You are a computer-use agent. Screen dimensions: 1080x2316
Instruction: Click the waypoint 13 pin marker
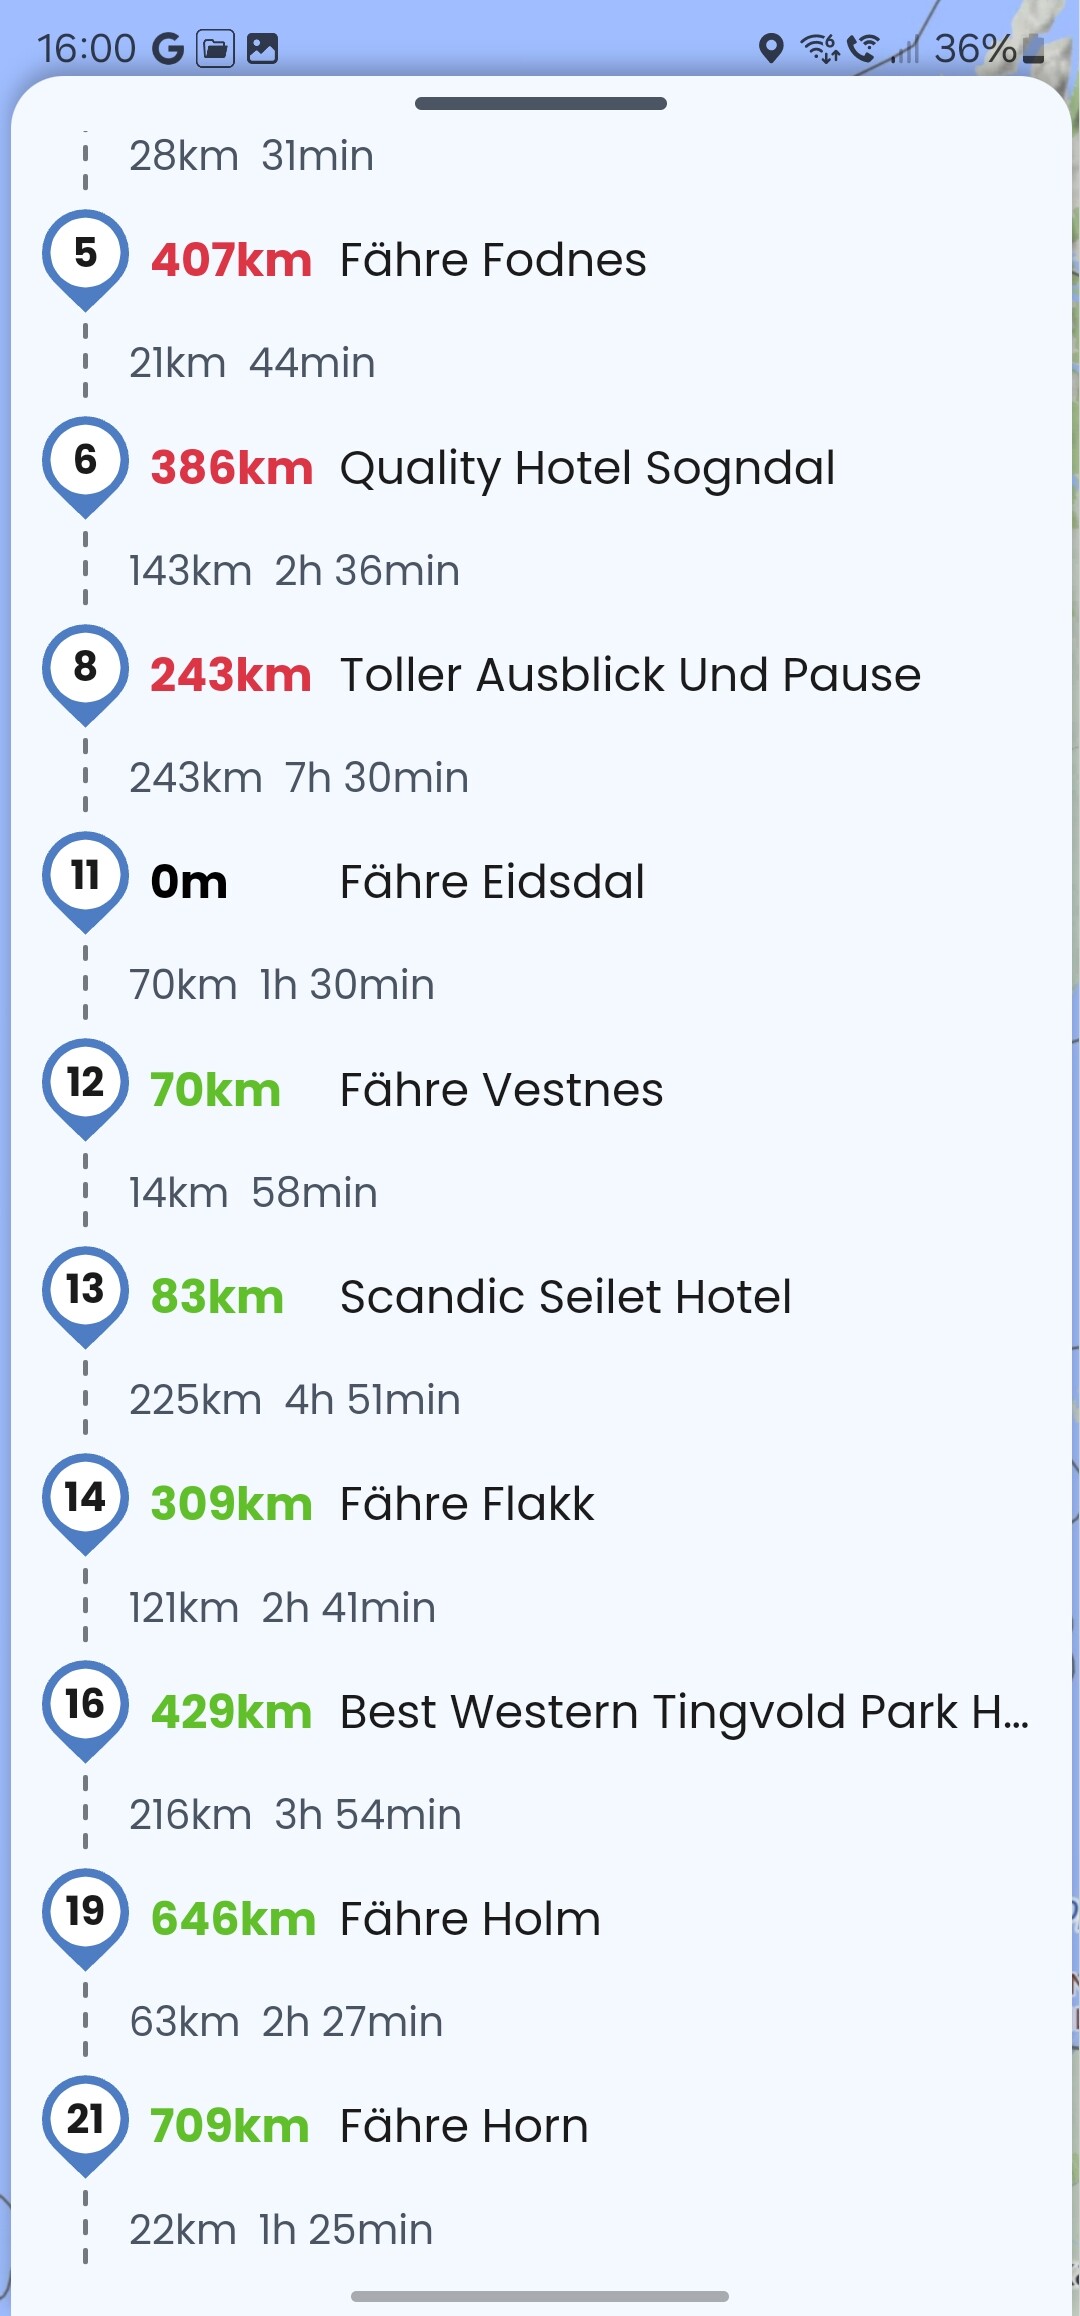click(x=85, y=1292)
